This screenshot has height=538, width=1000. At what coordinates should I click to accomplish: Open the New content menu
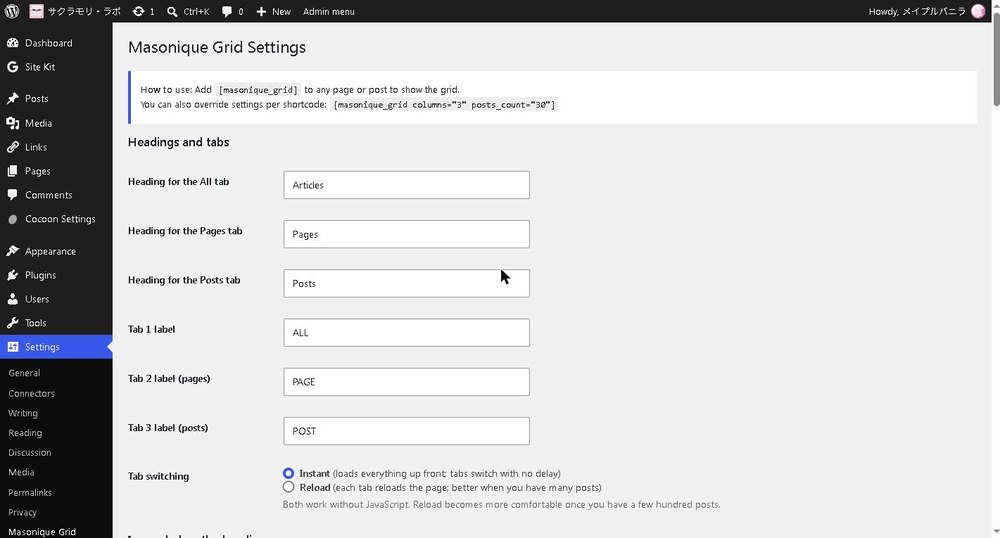[x=273, y=11]
